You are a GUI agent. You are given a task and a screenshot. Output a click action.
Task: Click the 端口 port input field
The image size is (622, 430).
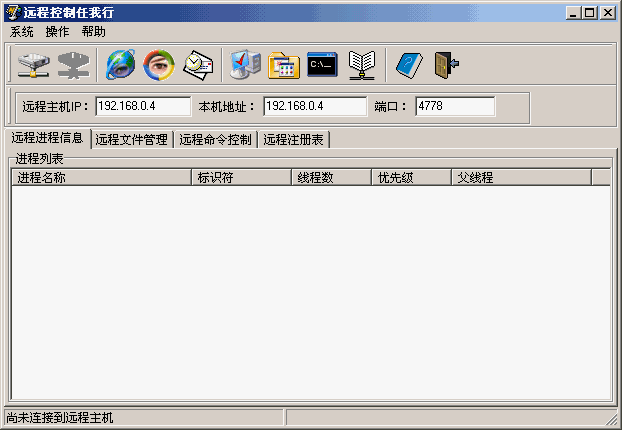454,106
